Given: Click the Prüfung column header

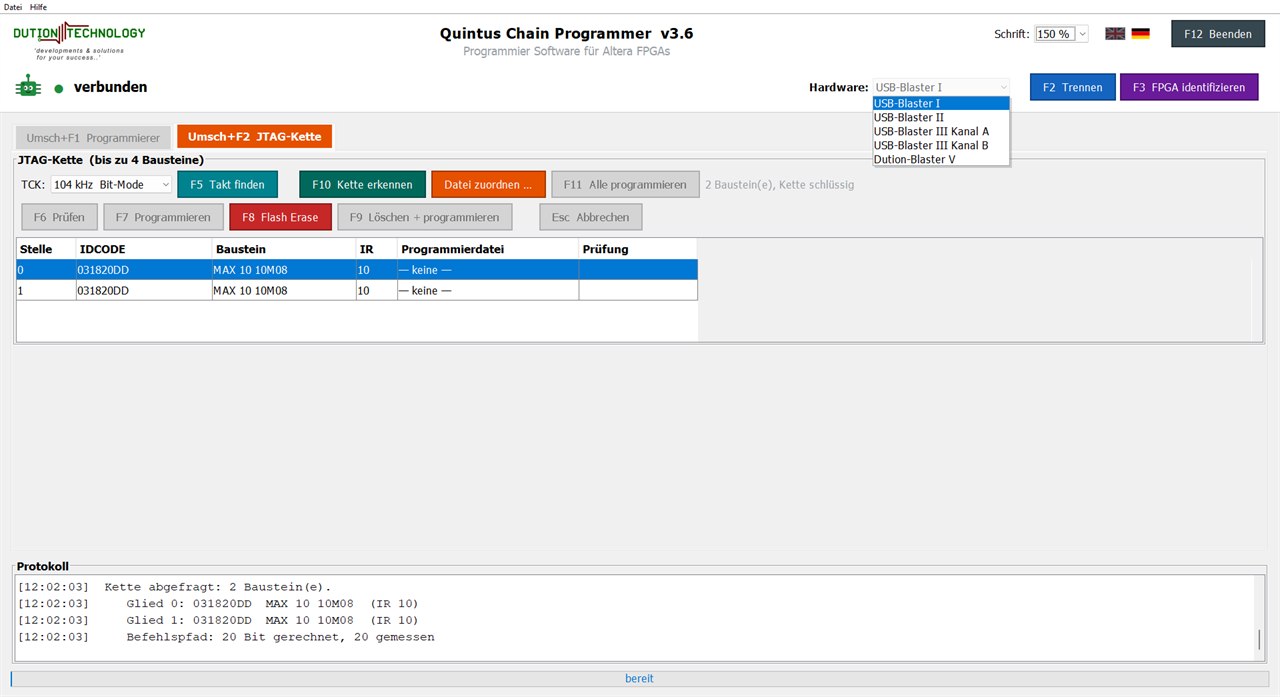Looking at the screenshot, I should [x=638, y=249].
